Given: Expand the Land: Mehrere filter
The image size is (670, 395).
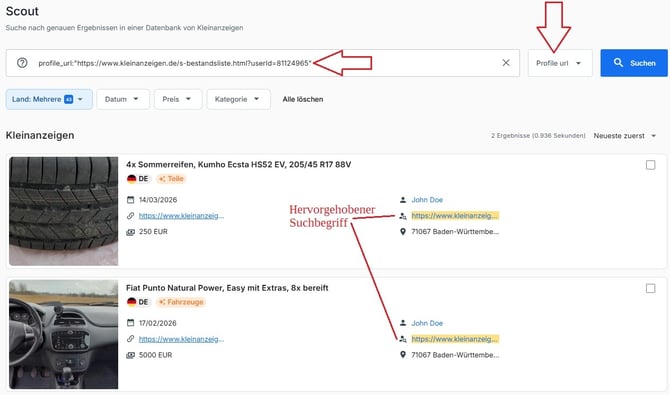Looking at the screenshot, I should point(49,99).
